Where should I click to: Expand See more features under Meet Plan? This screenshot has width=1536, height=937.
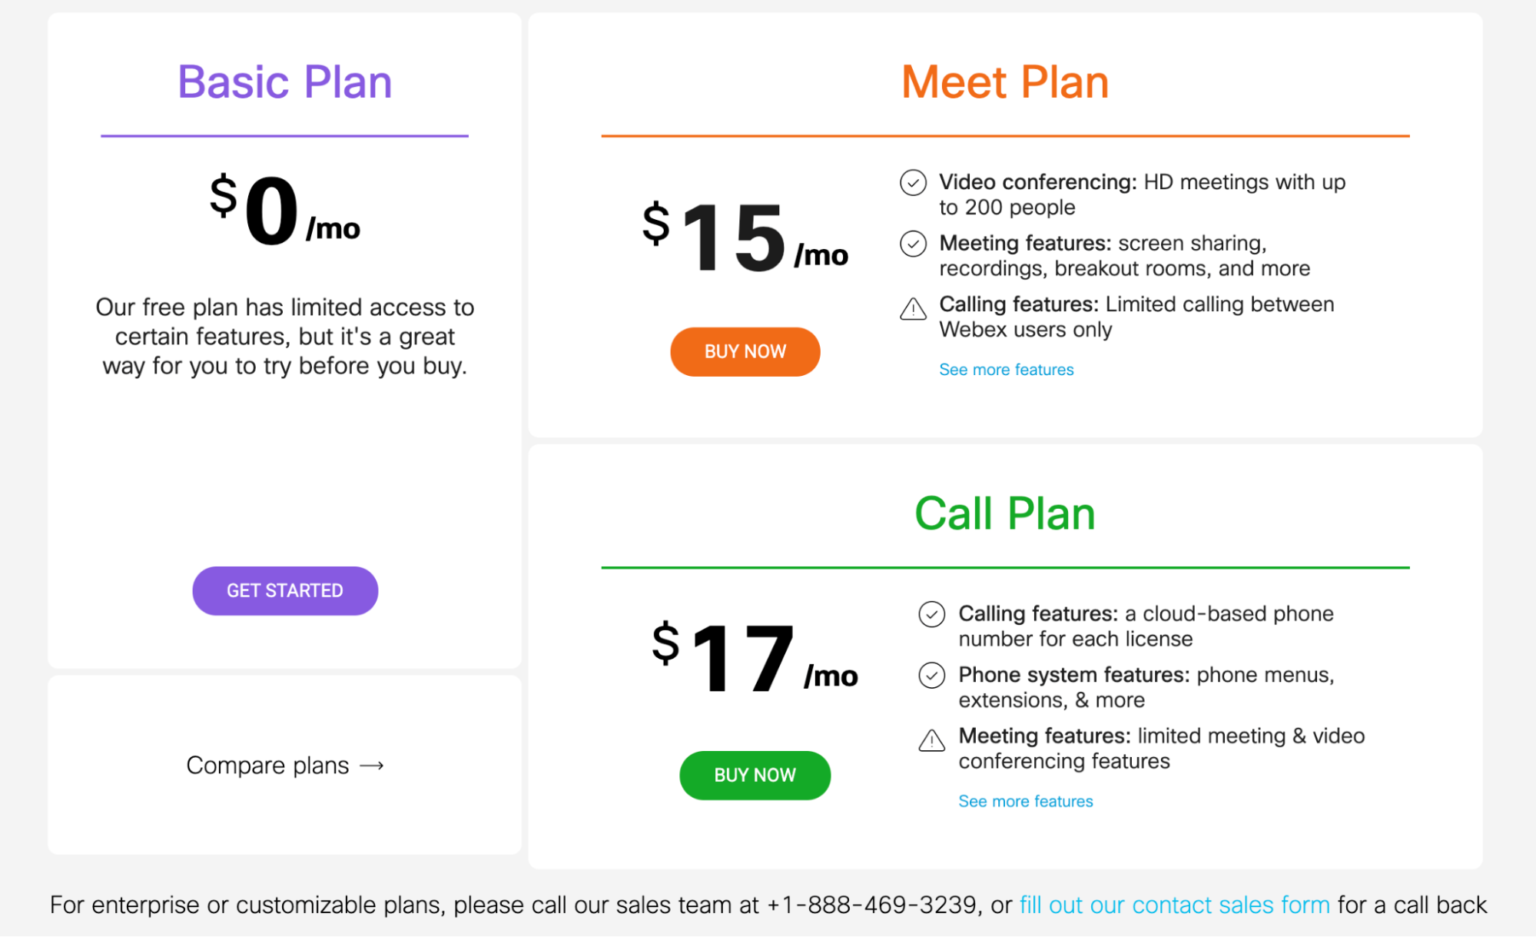(x=1006, y=370)
